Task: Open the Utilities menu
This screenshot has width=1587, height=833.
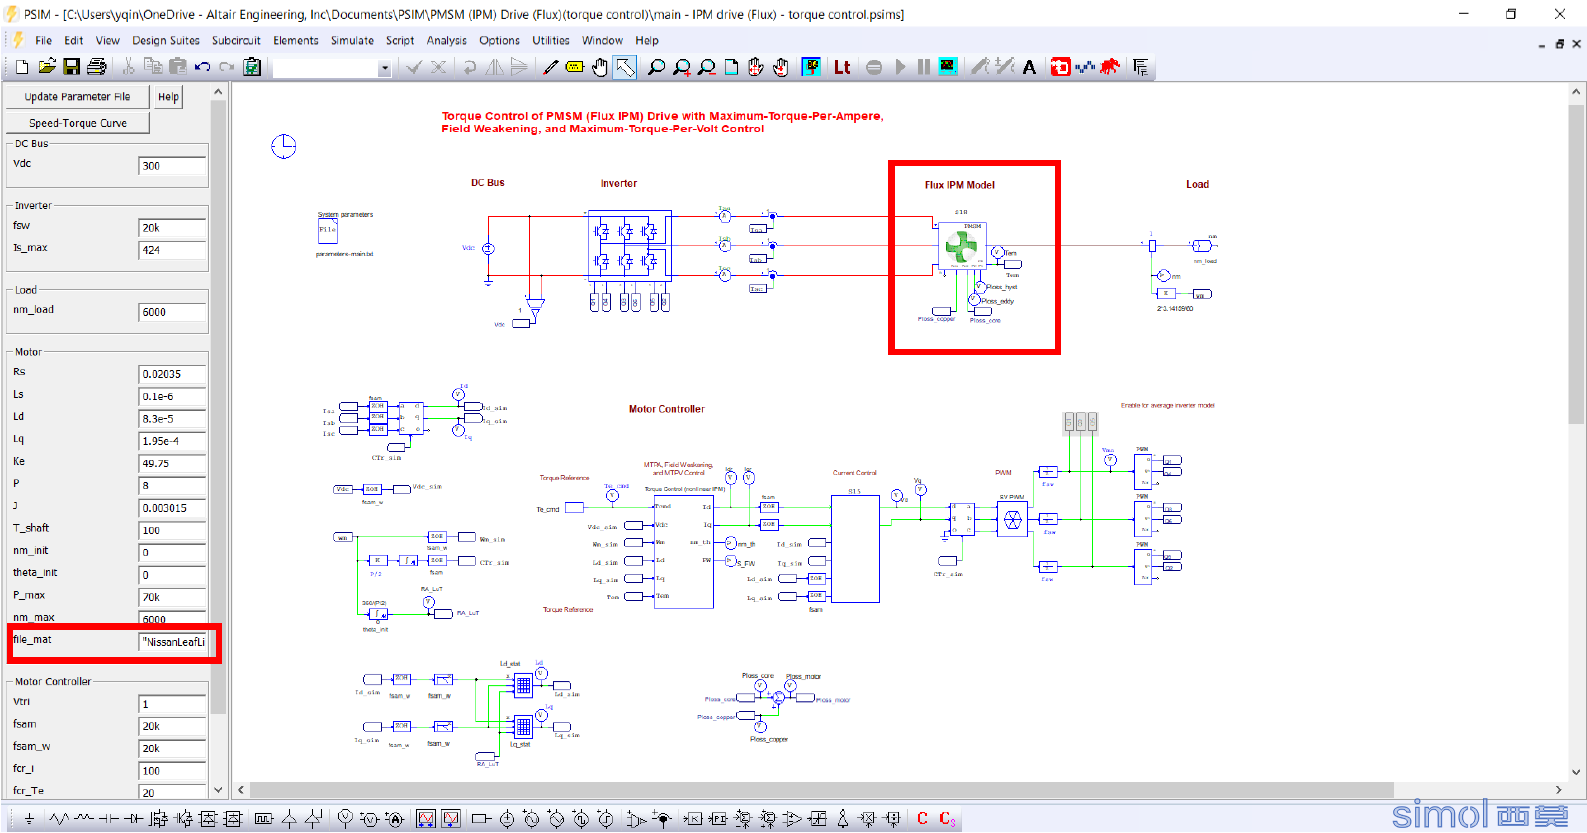Action: point(551,41)
